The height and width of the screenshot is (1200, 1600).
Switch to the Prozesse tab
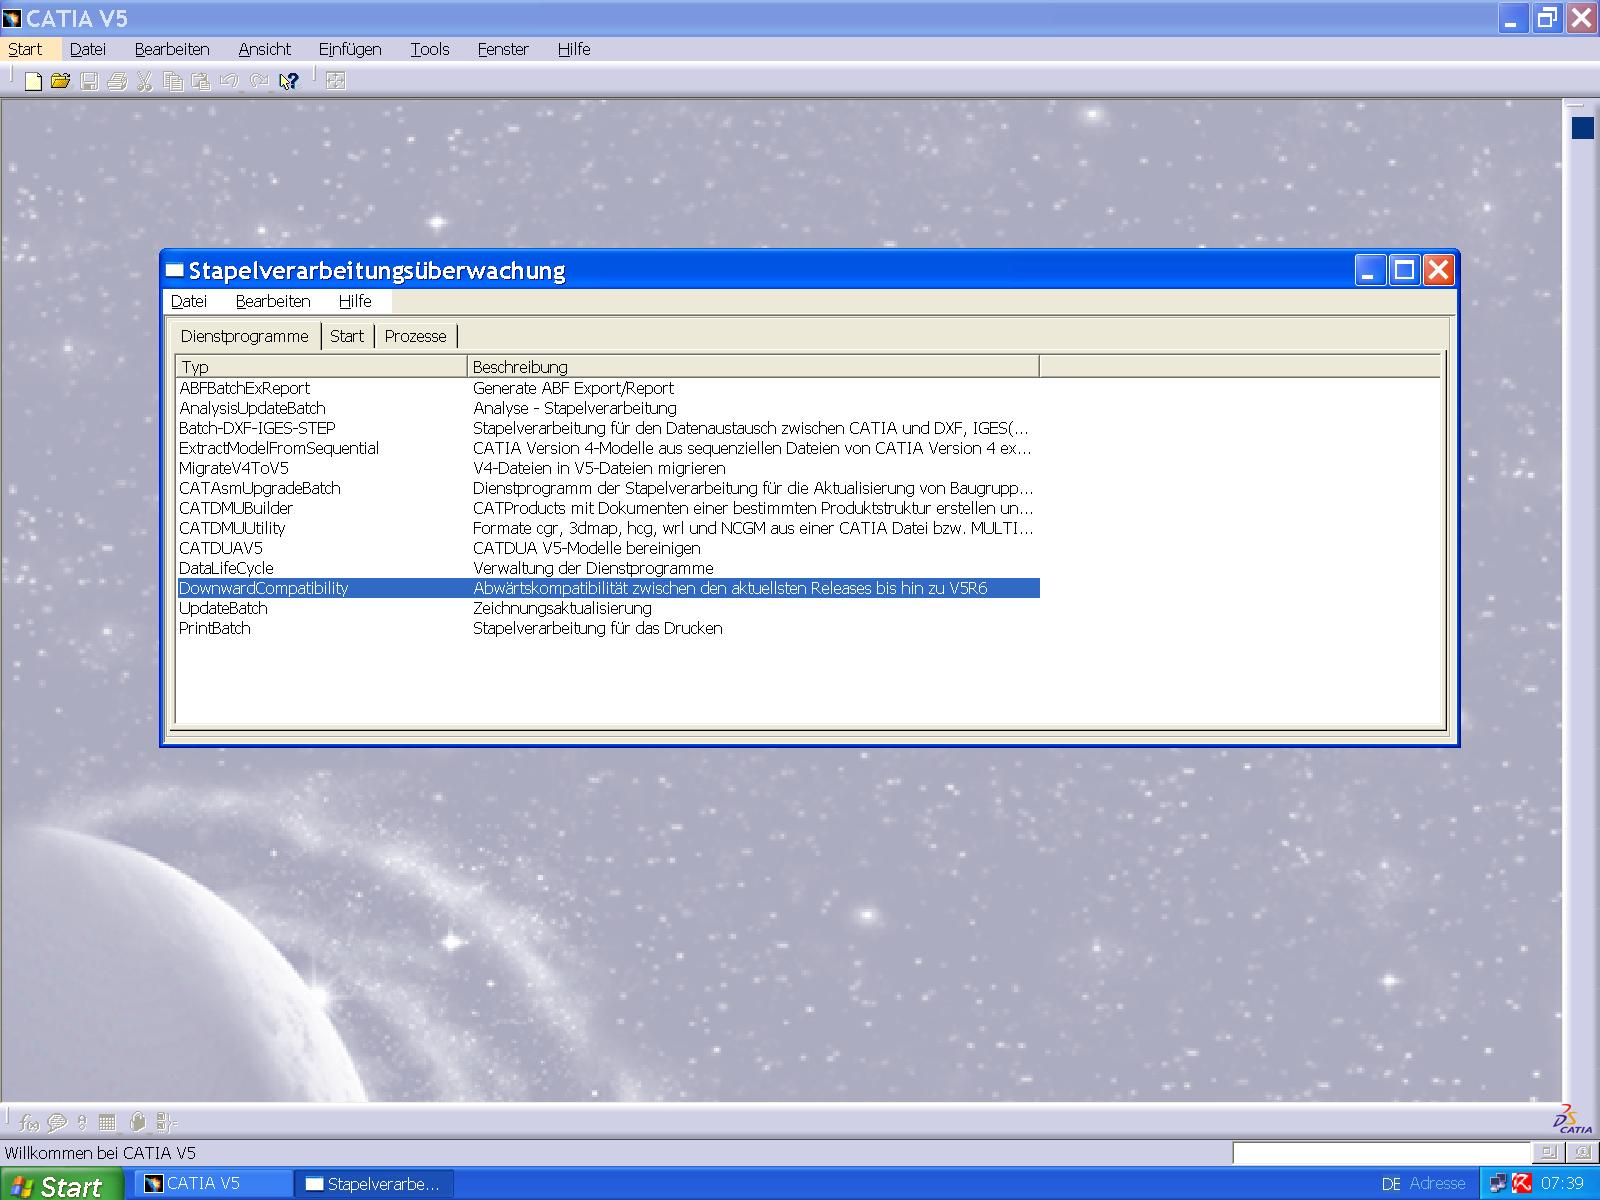coord(415,336)
